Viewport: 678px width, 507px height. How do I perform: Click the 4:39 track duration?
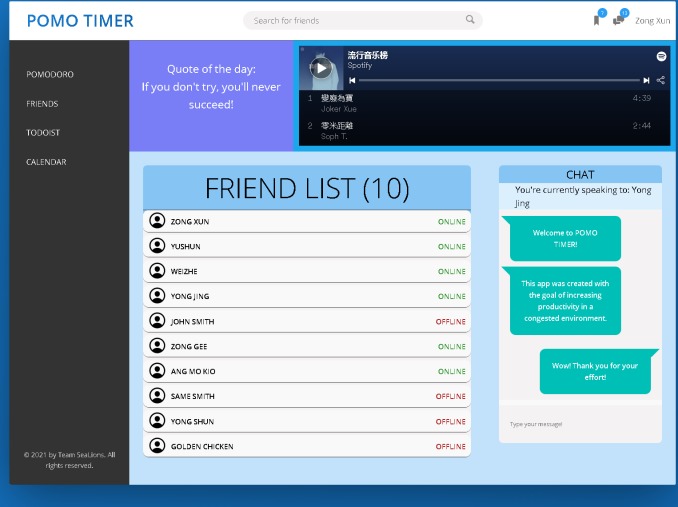(642, 98)
